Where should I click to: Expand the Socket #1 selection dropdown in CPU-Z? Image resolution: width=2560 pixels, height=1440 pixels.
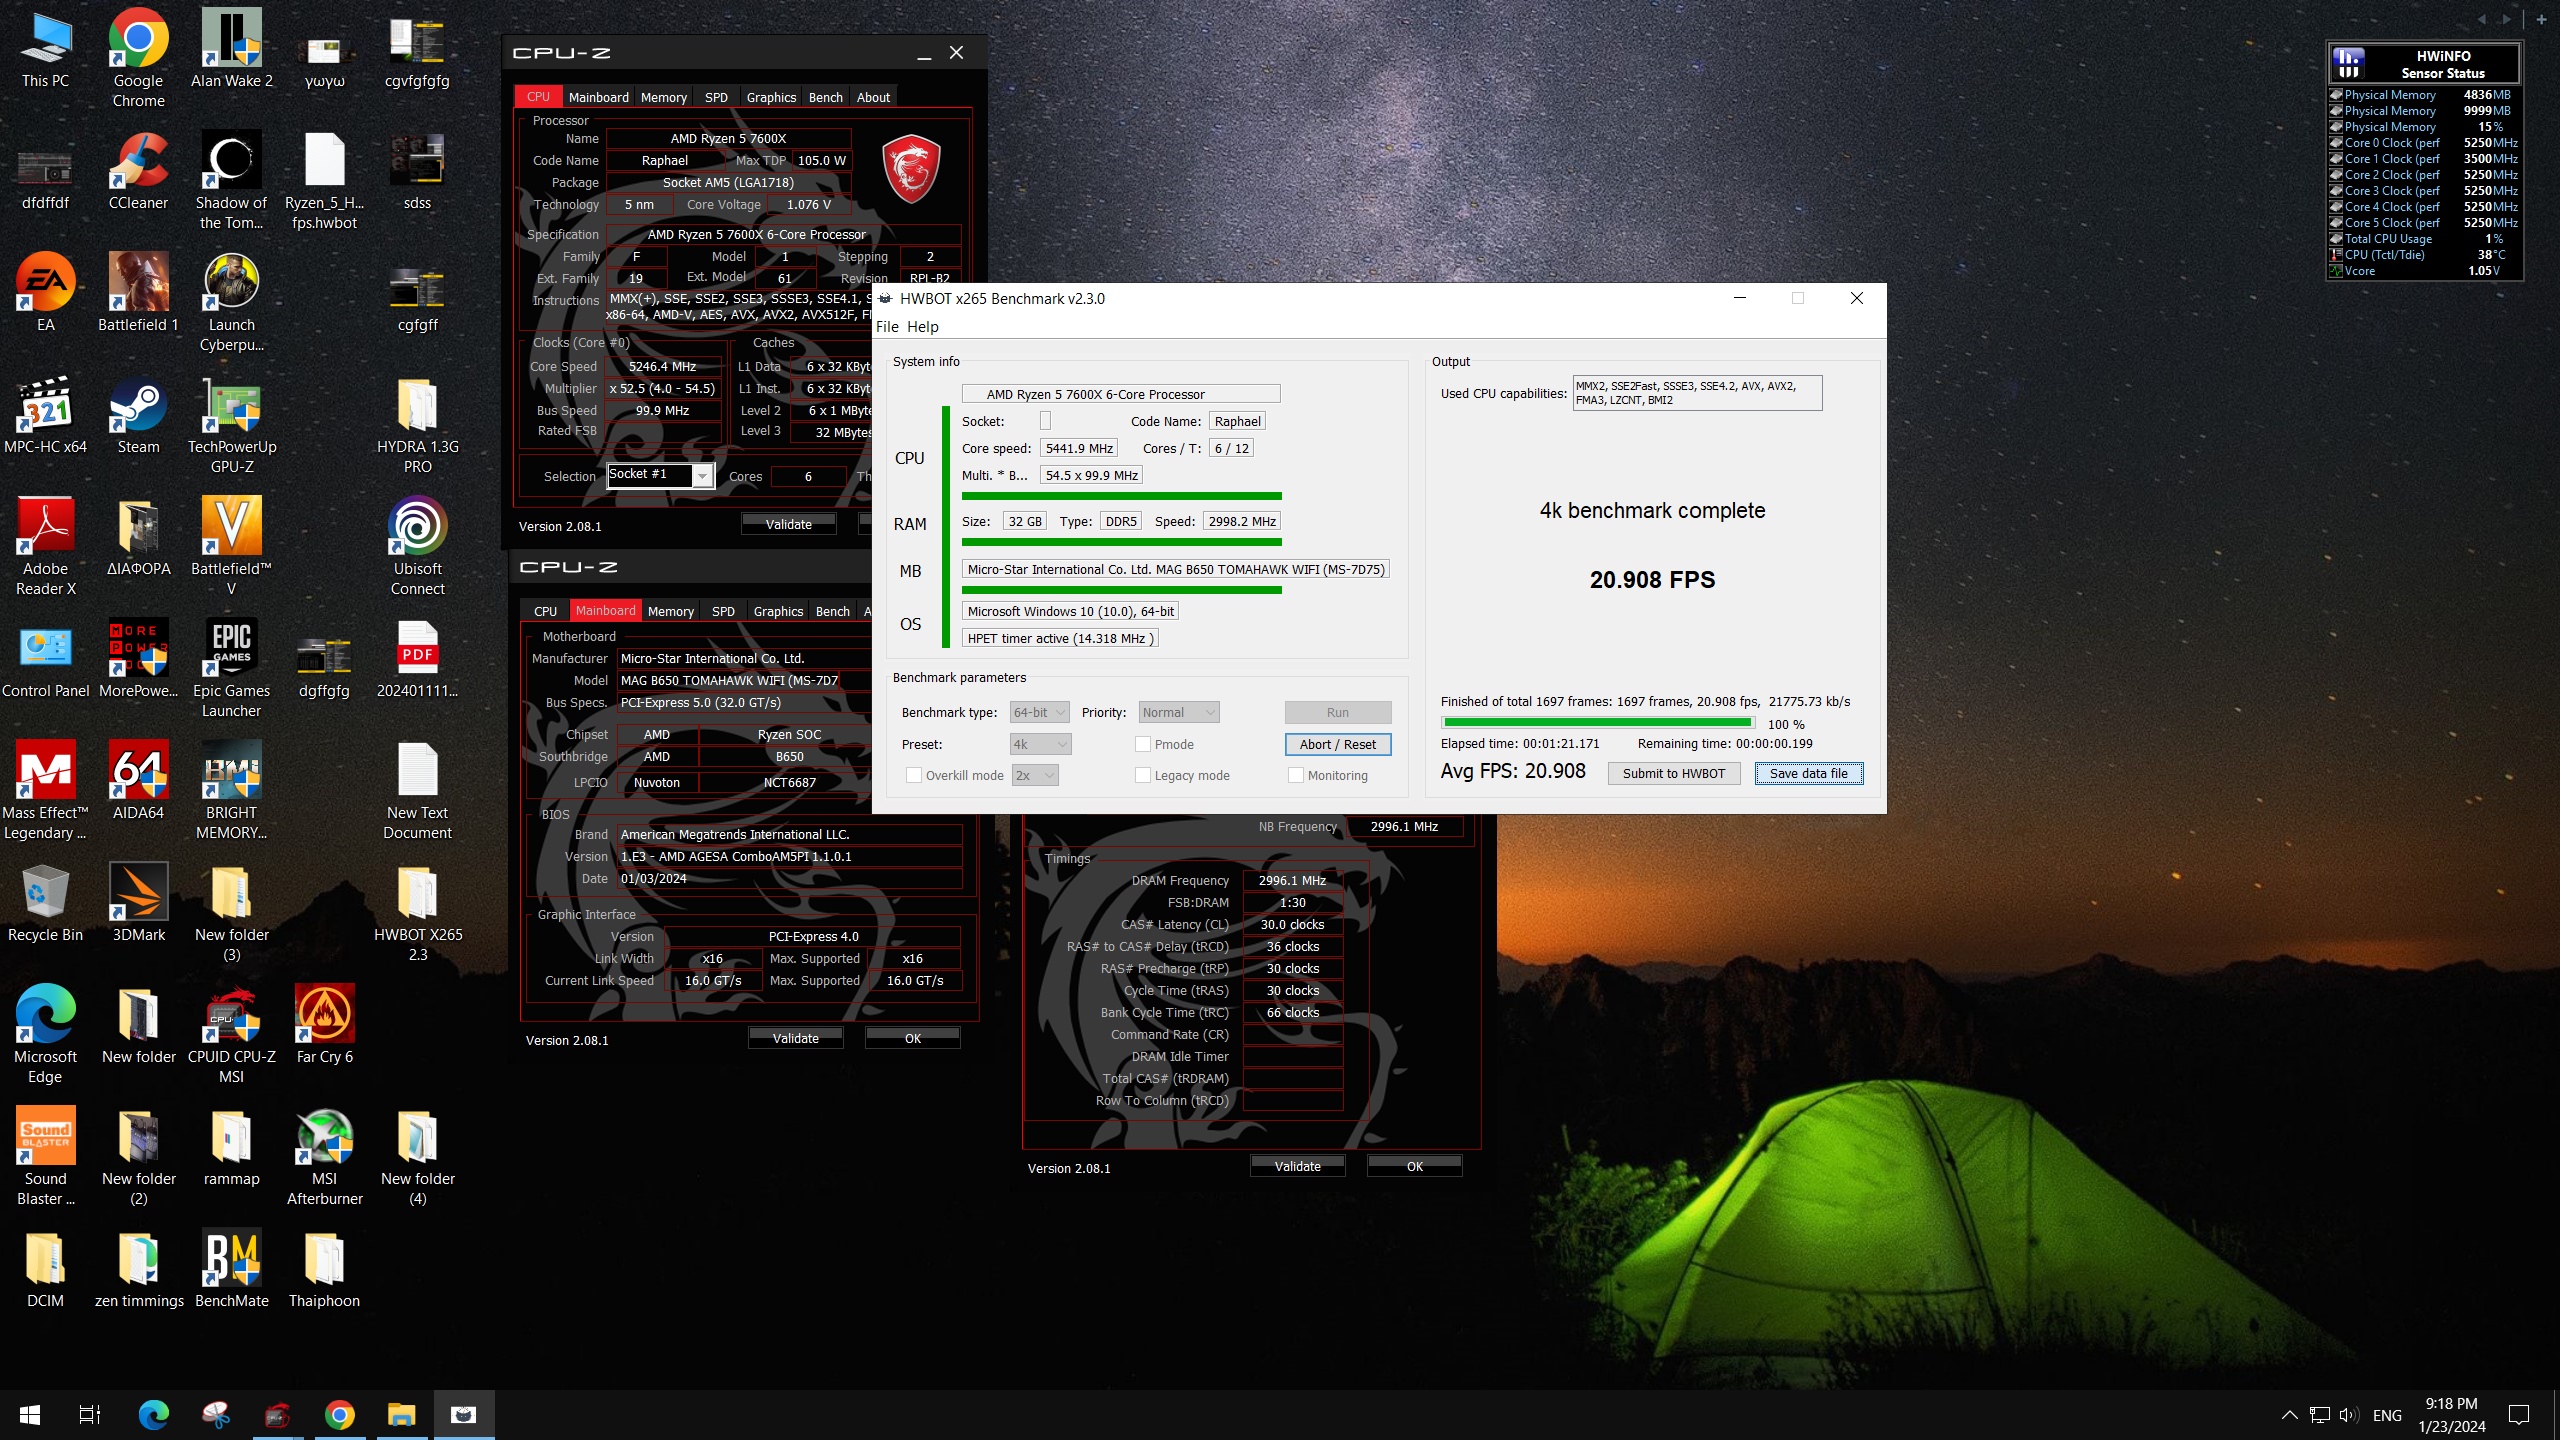click(x=703, y=476)
